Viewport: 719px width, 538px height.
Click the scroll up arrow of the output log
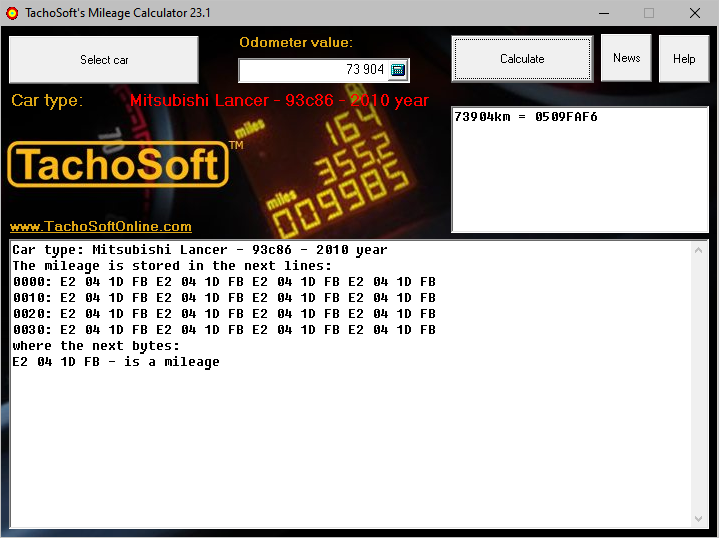(x=699, y=250)
